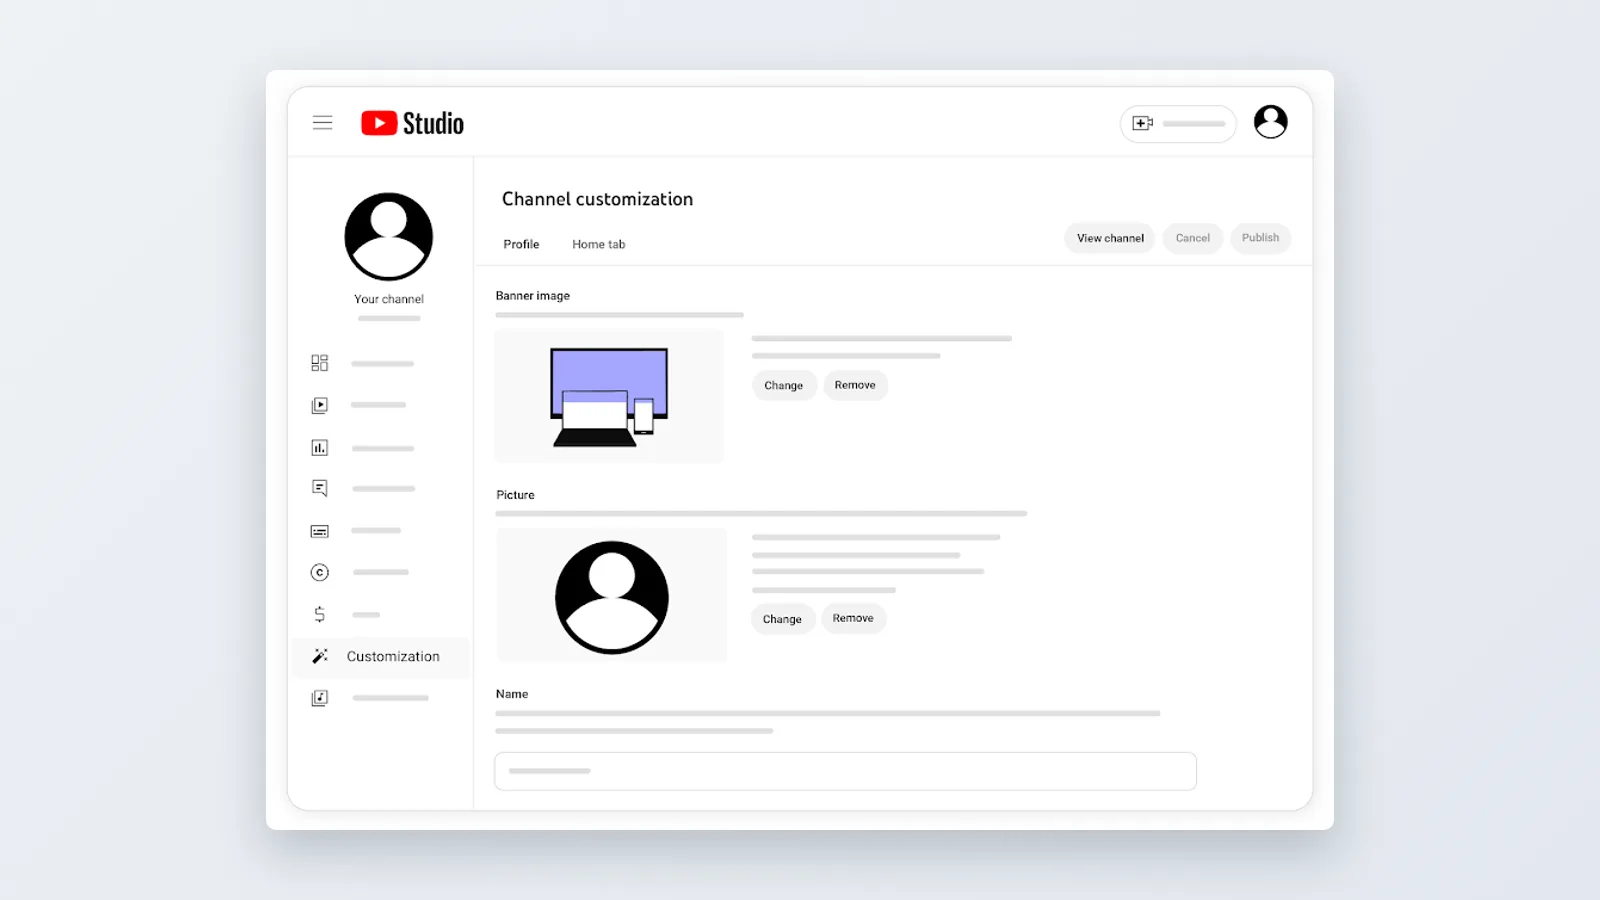Remove the channel picture
The image size is (1600, 900).
[x=853, y=619]
